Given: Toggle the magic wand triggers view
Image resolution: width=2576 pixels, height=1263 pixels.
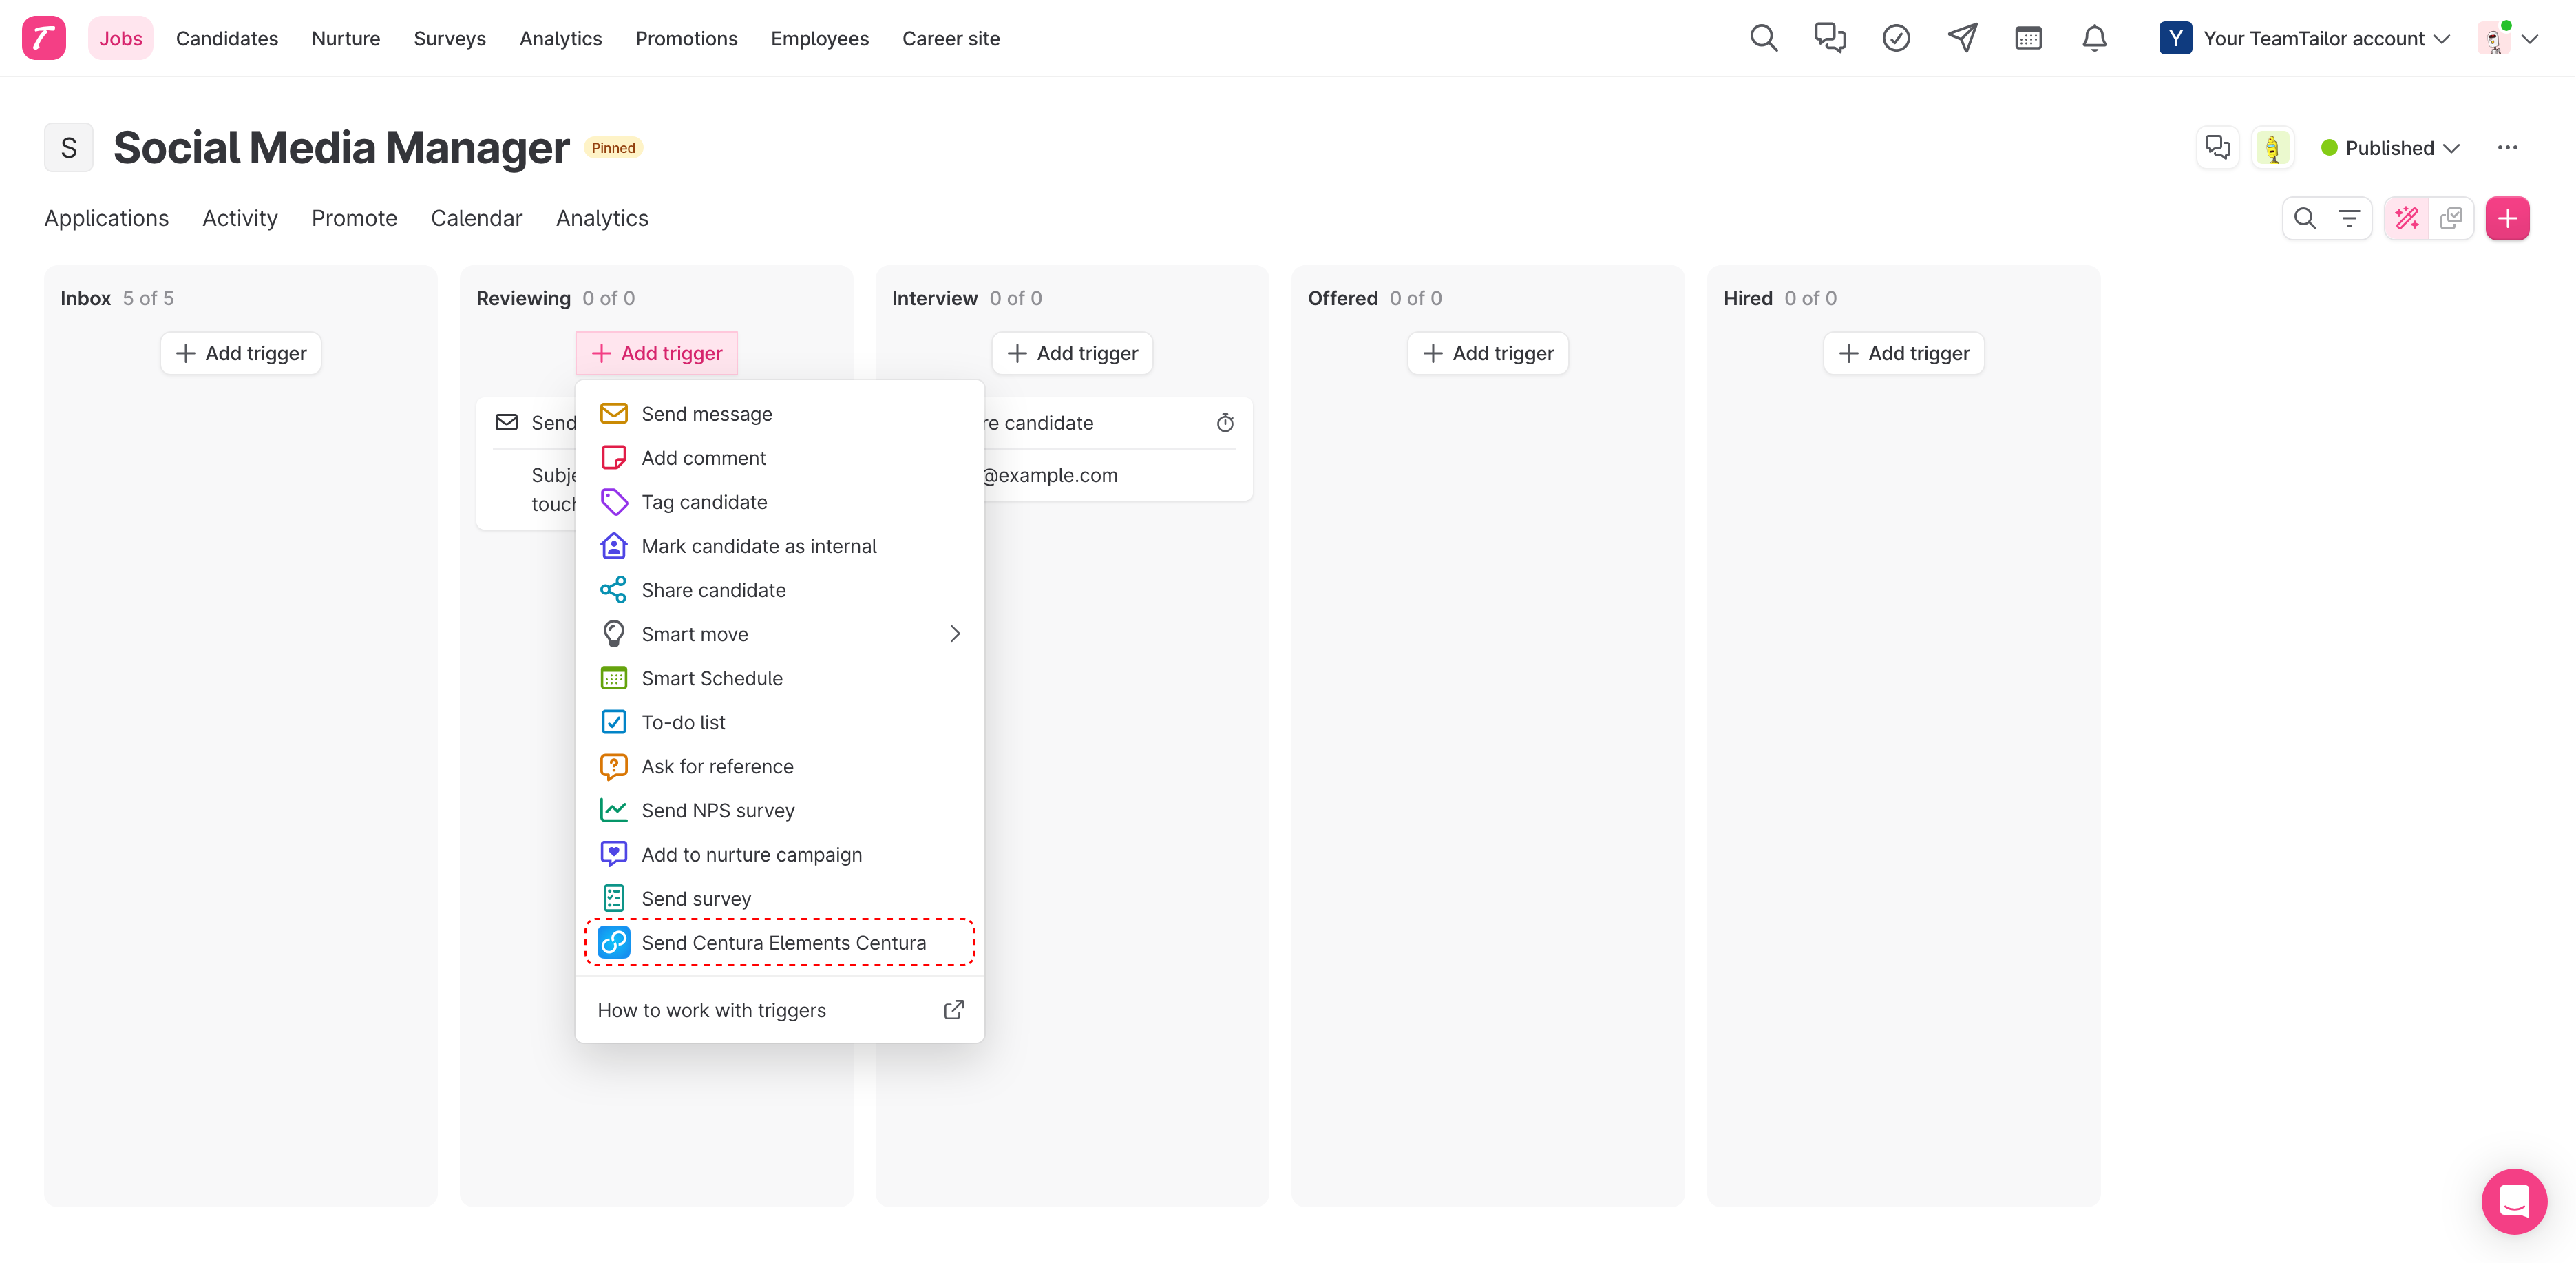Looking at the screenshot, I should (x=2407, y=218).
